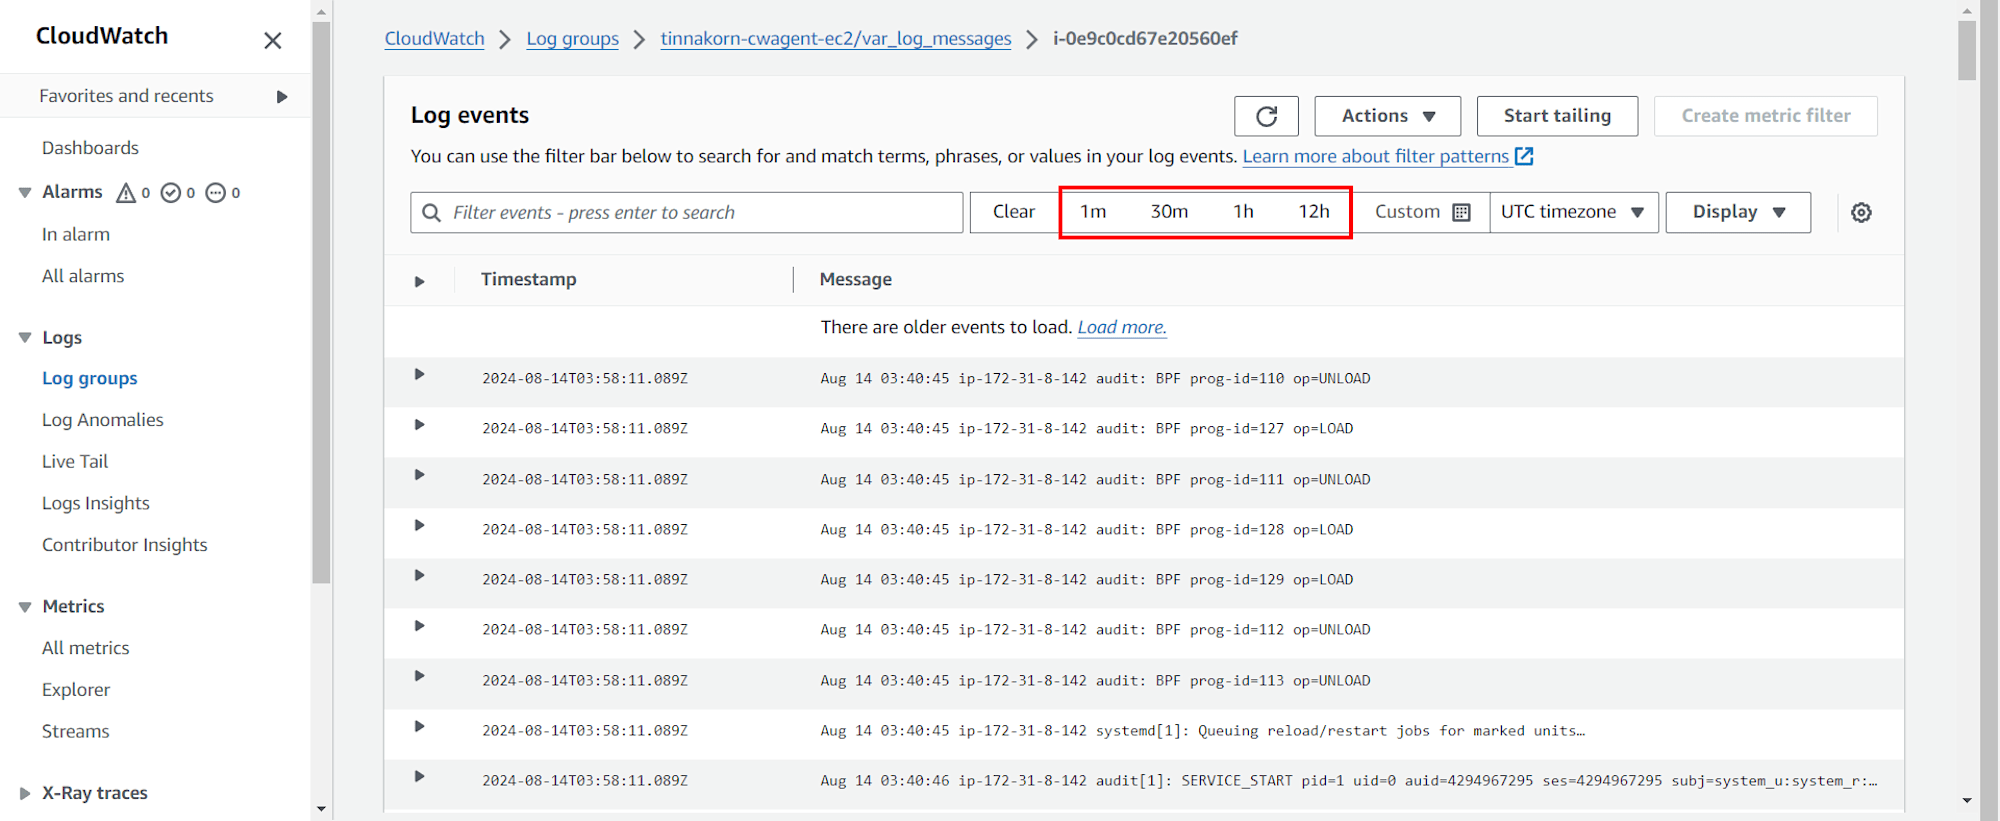The image size is (2000, 821).
Task: Click Create metric filter button
Action: click(1766, 116)
